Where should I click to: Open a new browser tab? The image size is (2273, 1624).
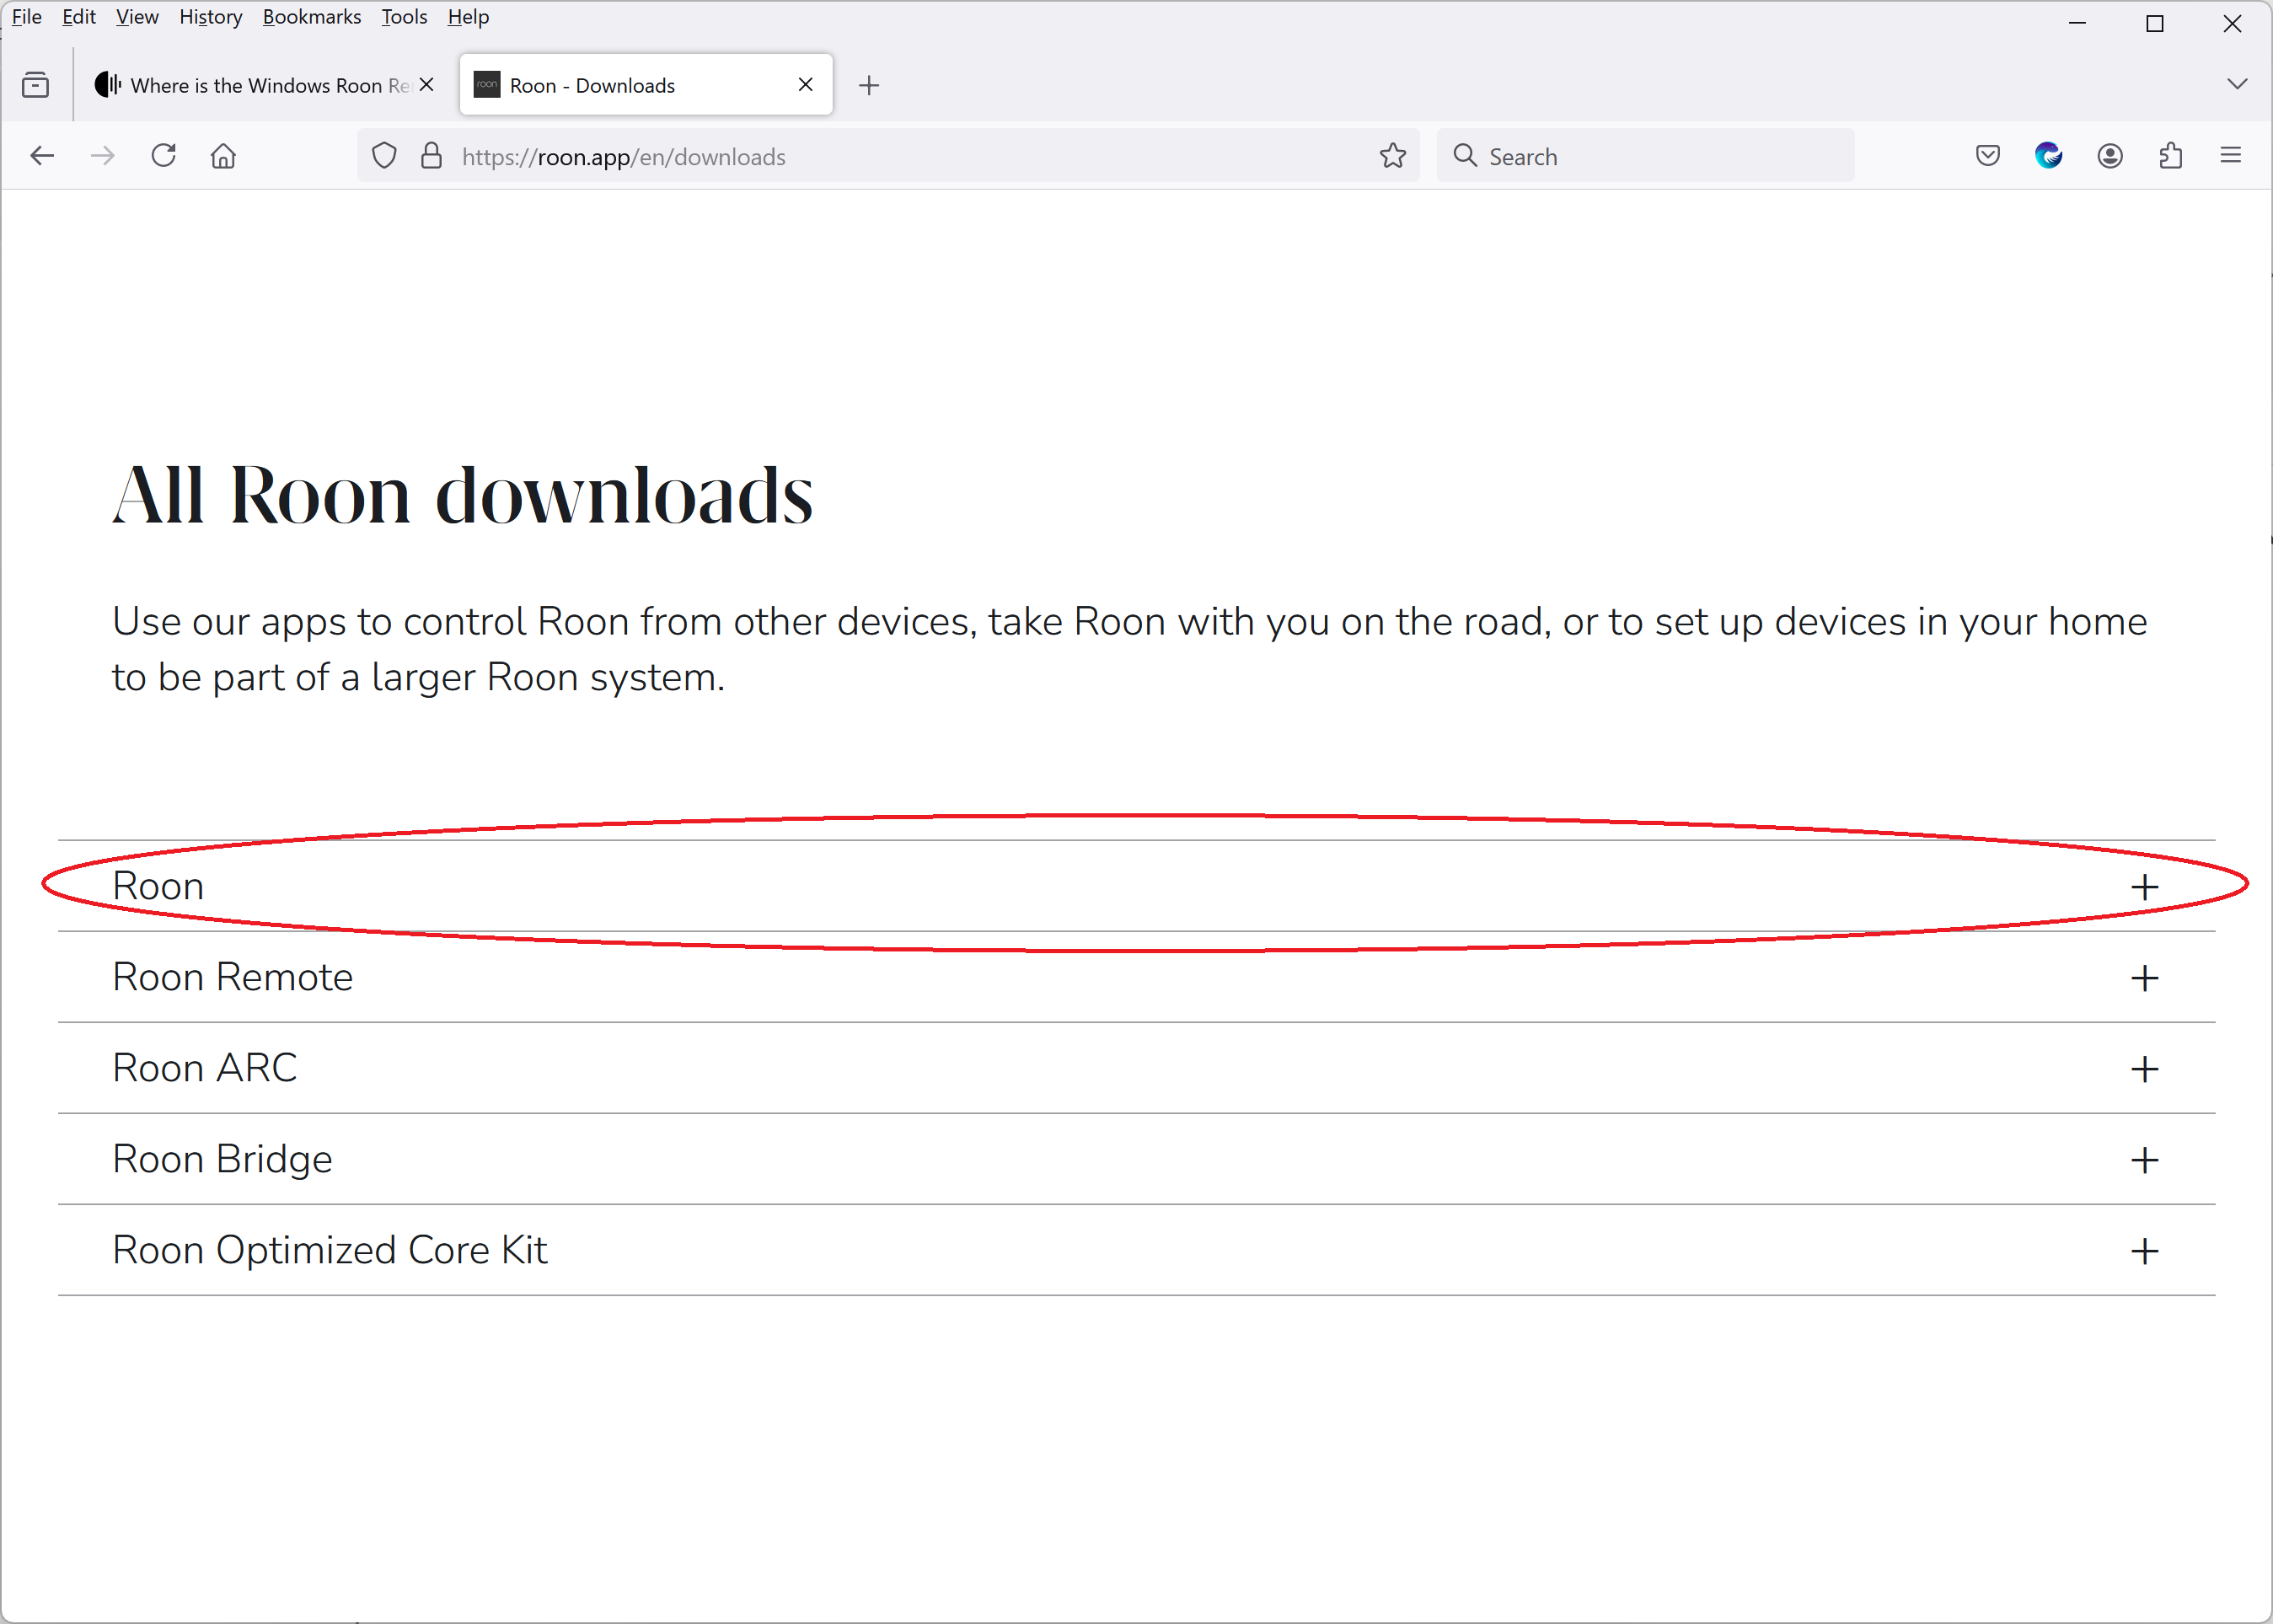868,85
